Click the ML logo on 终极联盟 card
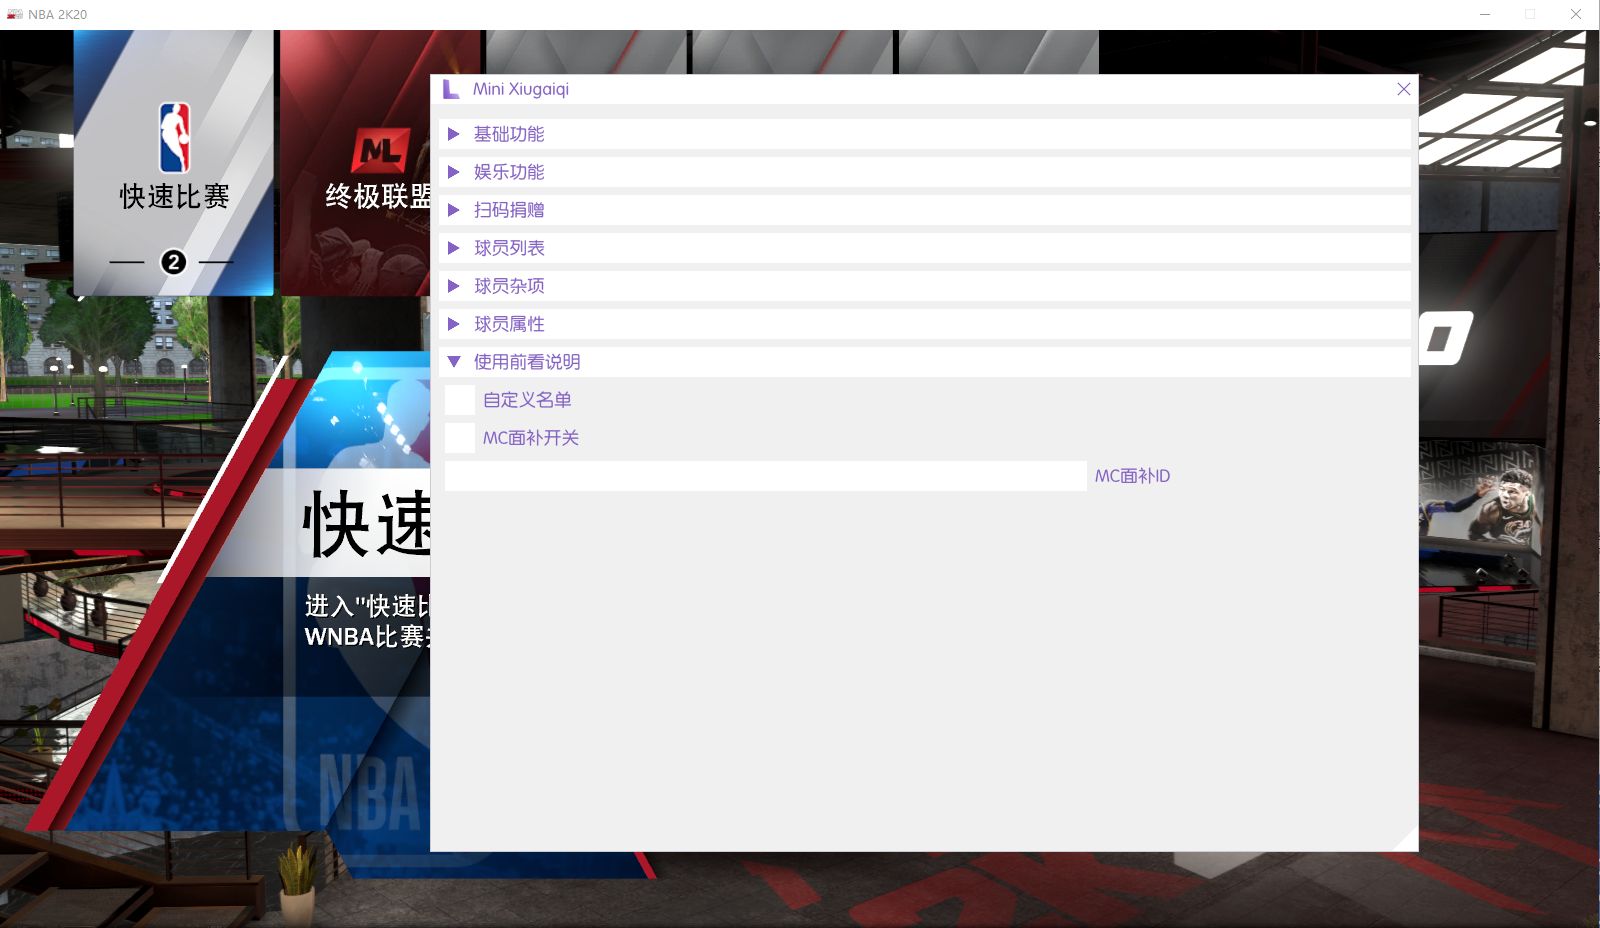The width and height of the screenshot is (1600, 928). pyautogui.click(x=380, y=150)
